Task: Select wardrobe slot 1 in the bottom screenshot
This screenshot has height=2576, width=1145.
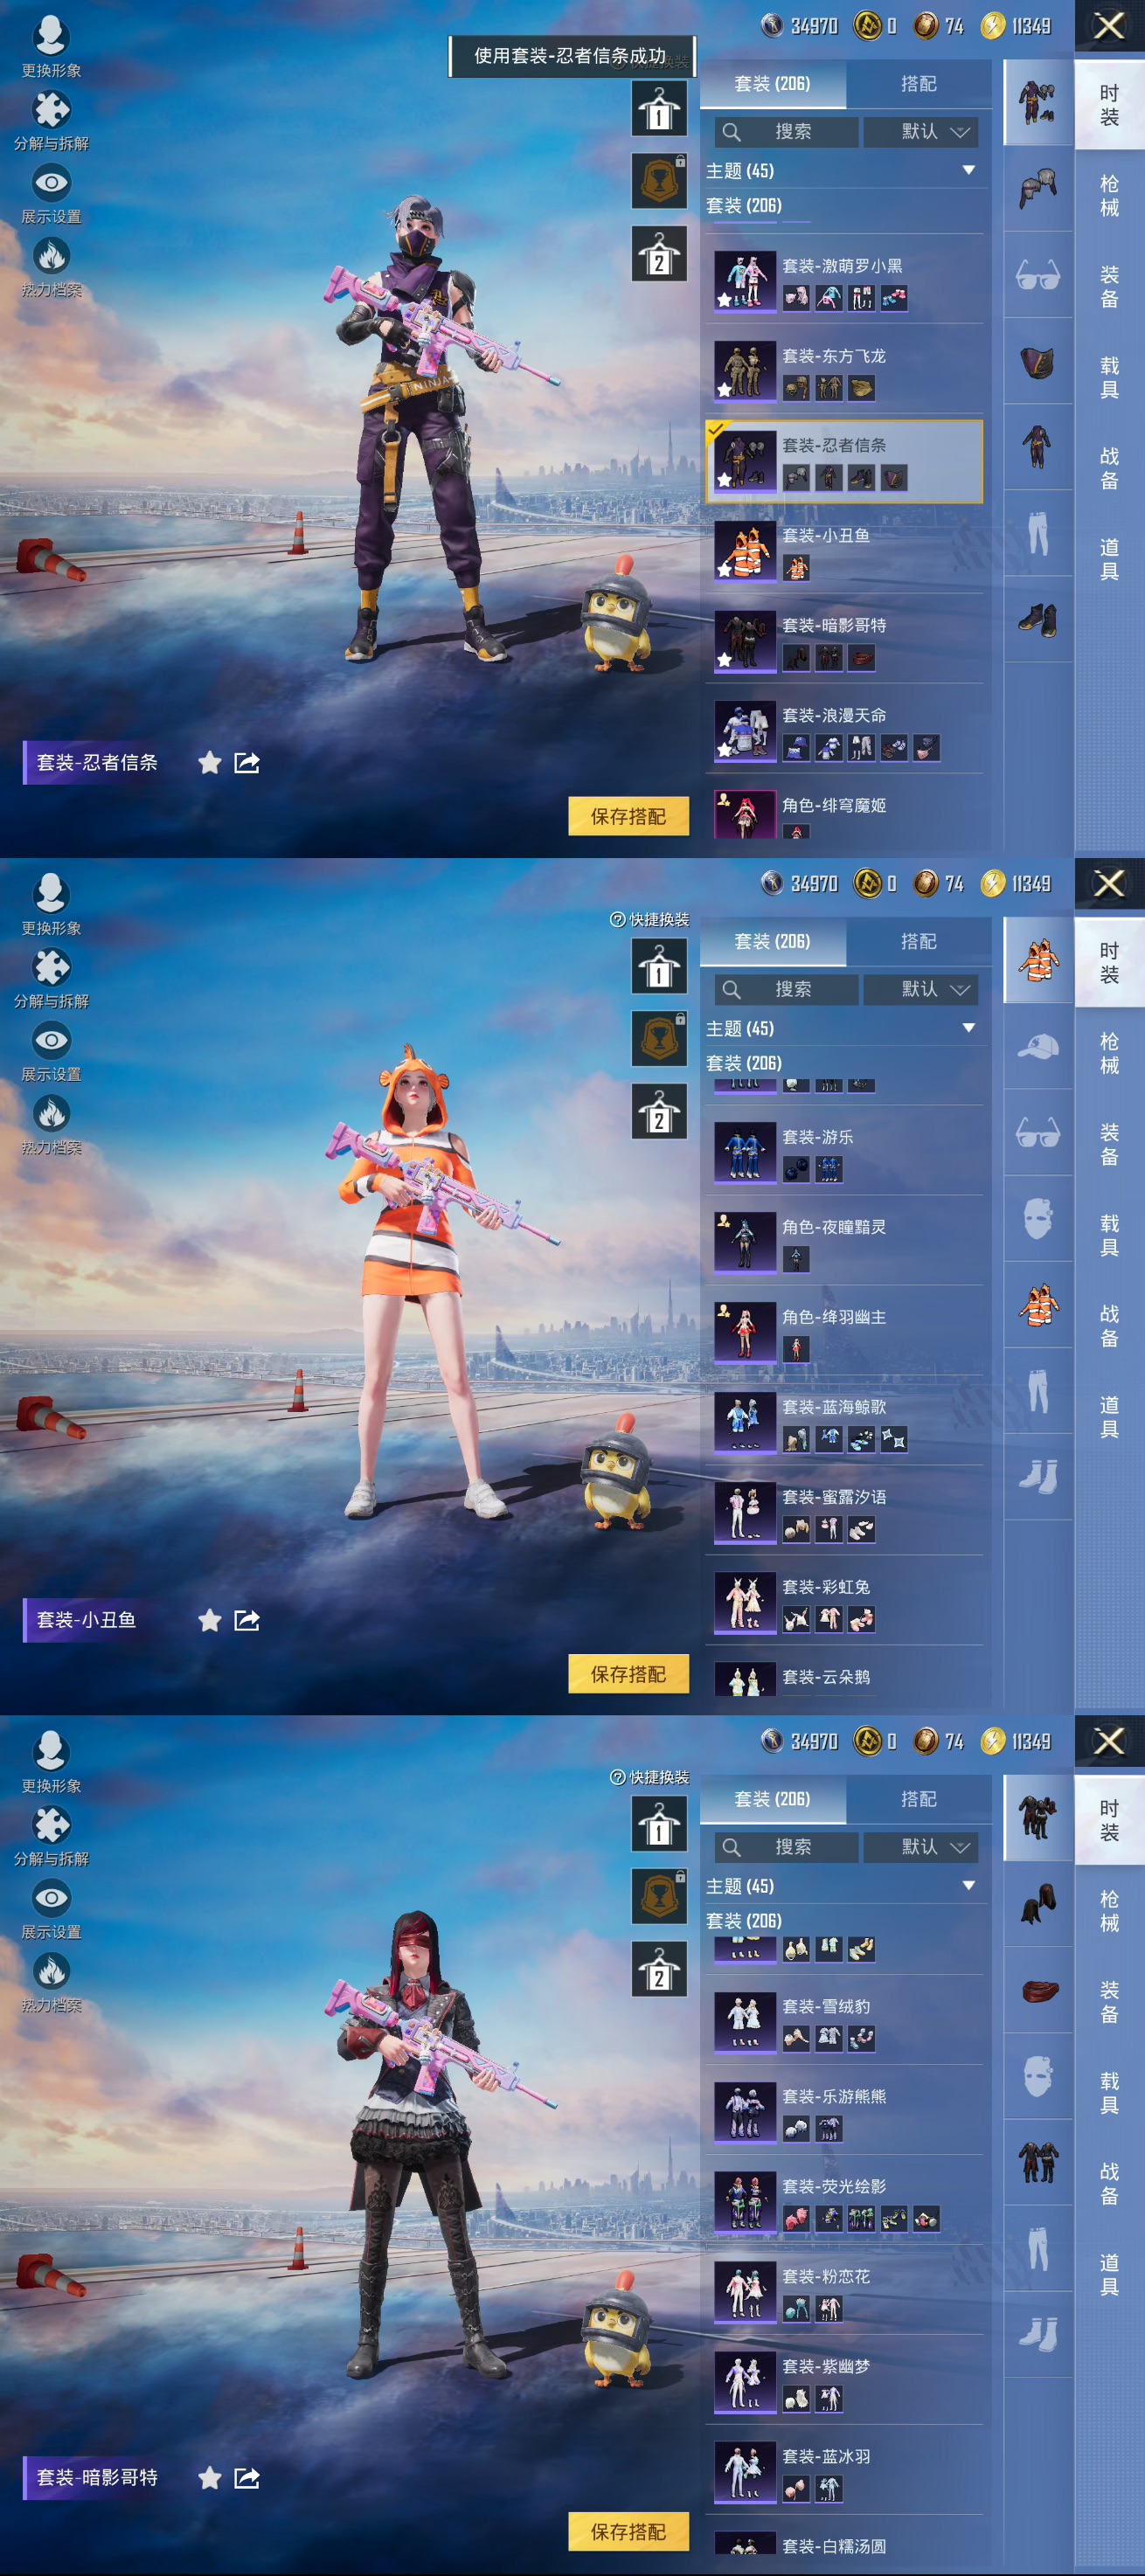Action: coord(659,1824)
